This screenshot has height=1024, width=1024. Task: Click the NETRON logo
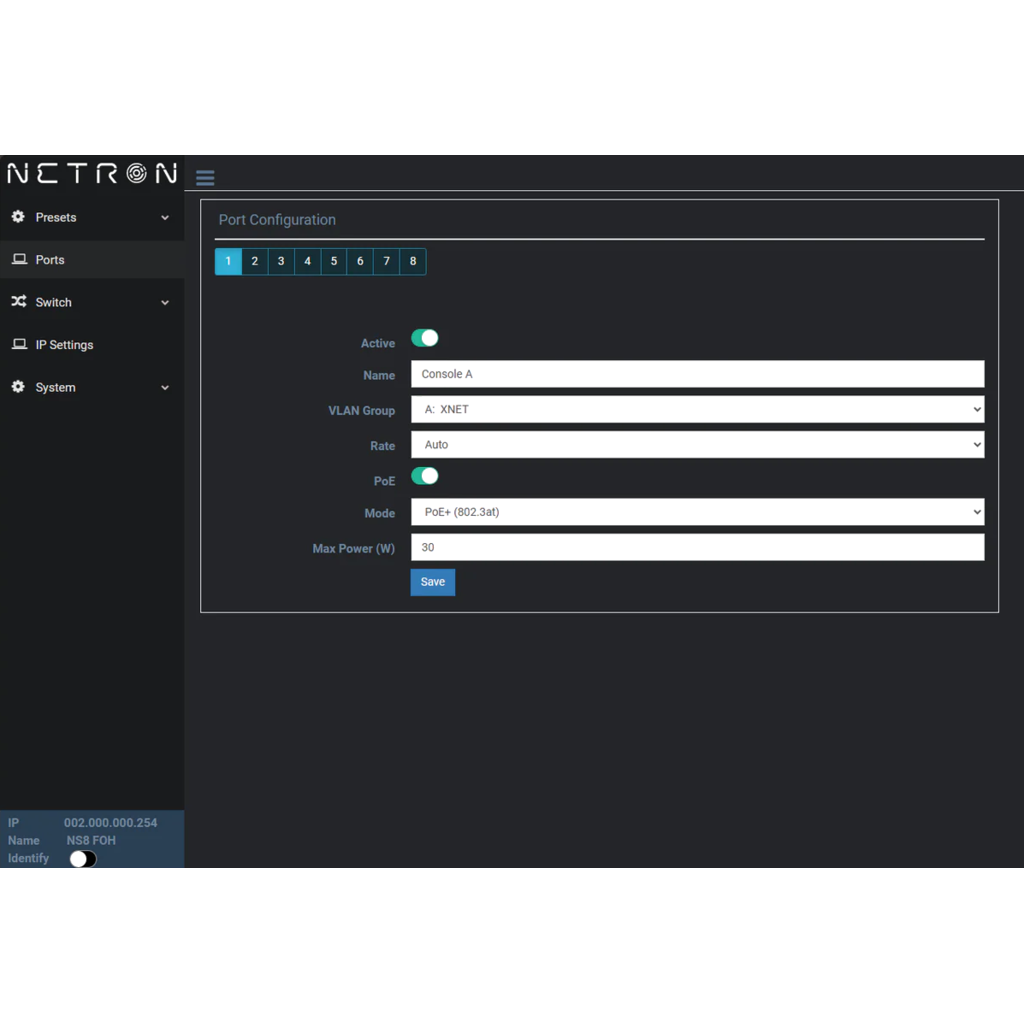[92, 173]
